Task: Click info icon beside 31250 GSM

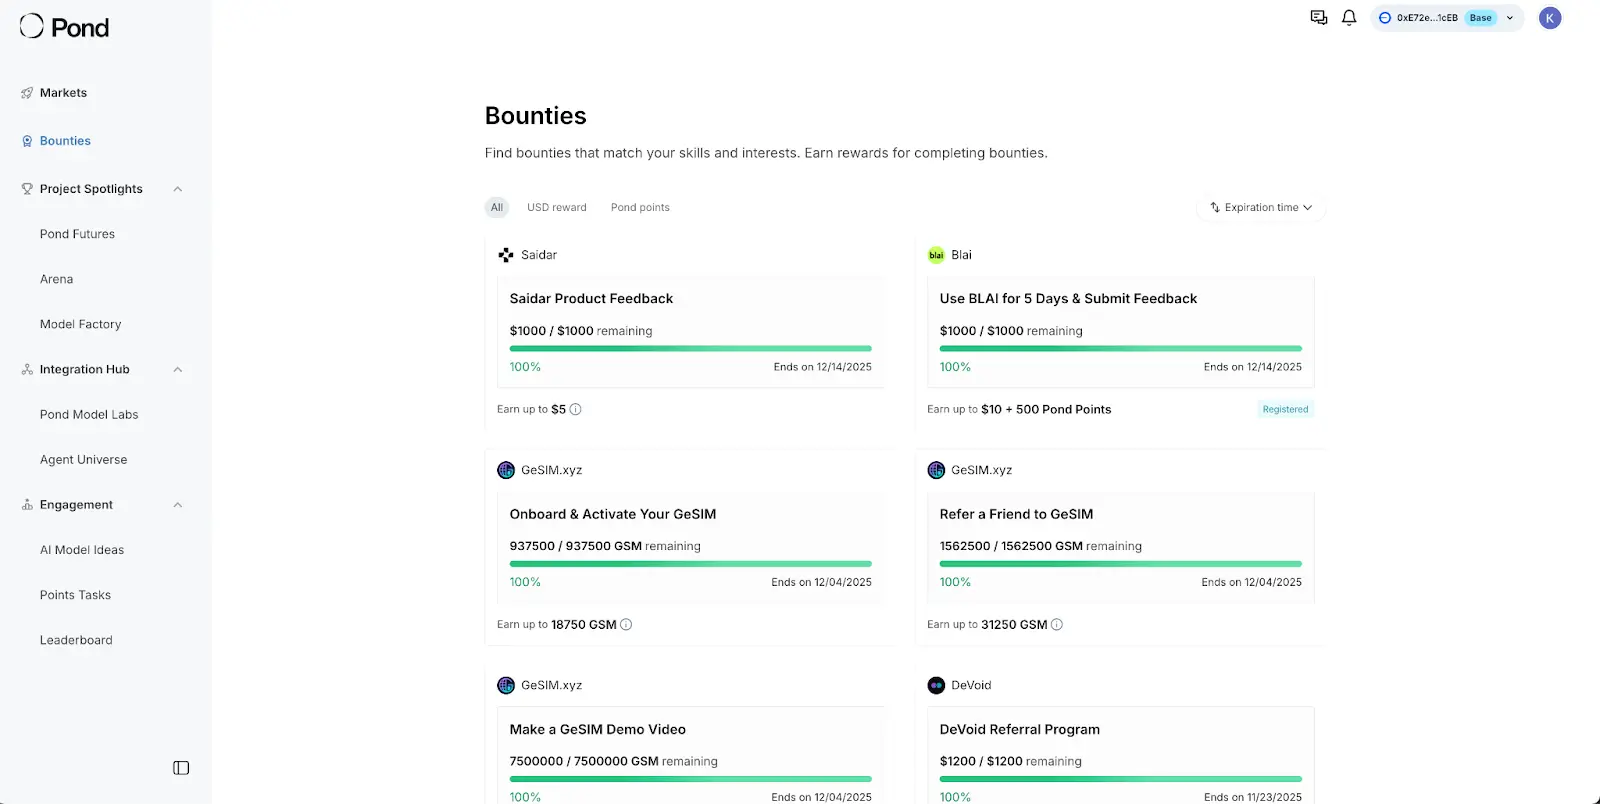Action: [x=1057, y=624]
